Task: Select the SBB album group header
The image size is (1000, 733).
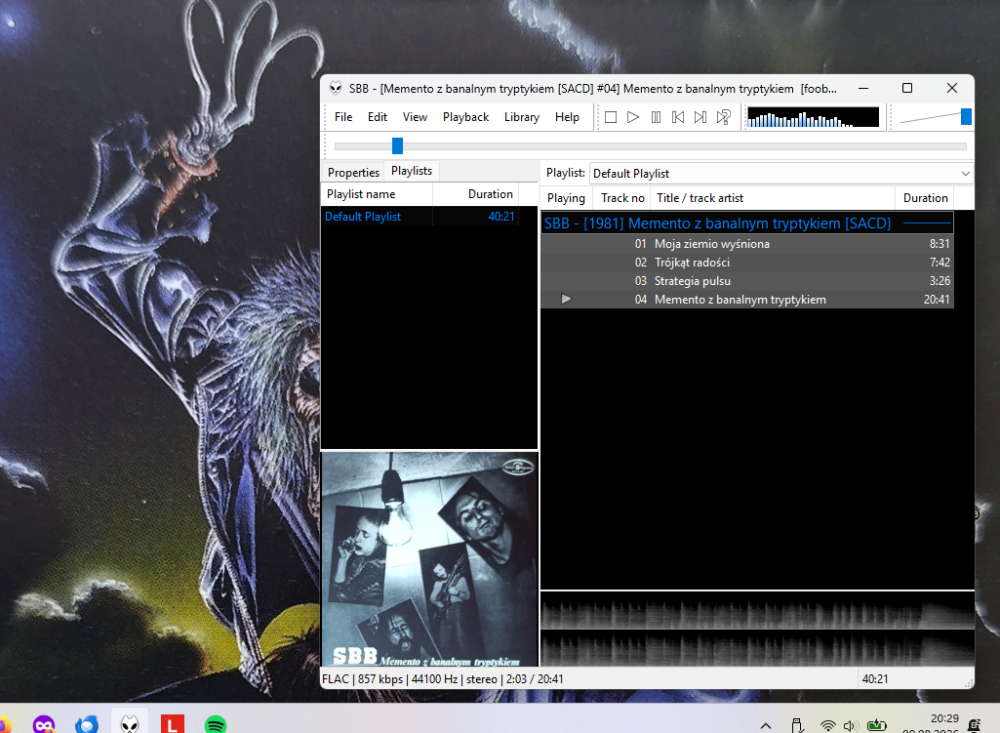Action: point(747,223)
